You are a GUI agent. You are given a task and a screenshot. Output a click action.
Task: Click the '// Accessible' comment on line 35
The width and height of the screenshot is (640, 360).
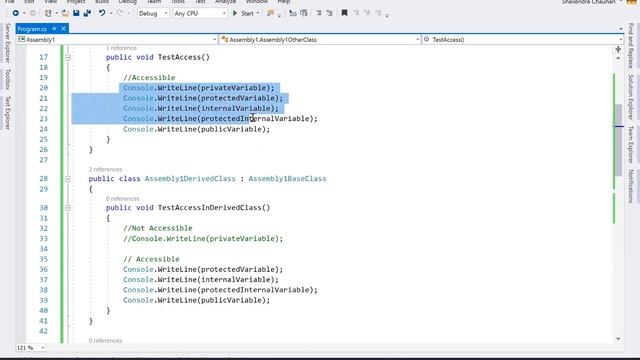click(x=151, y=259)
